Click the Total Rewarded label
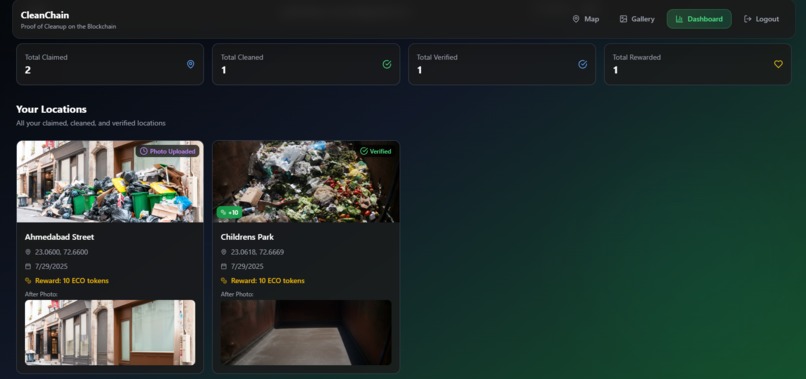This screenshot has height=379, width=806. coord(636,57)
